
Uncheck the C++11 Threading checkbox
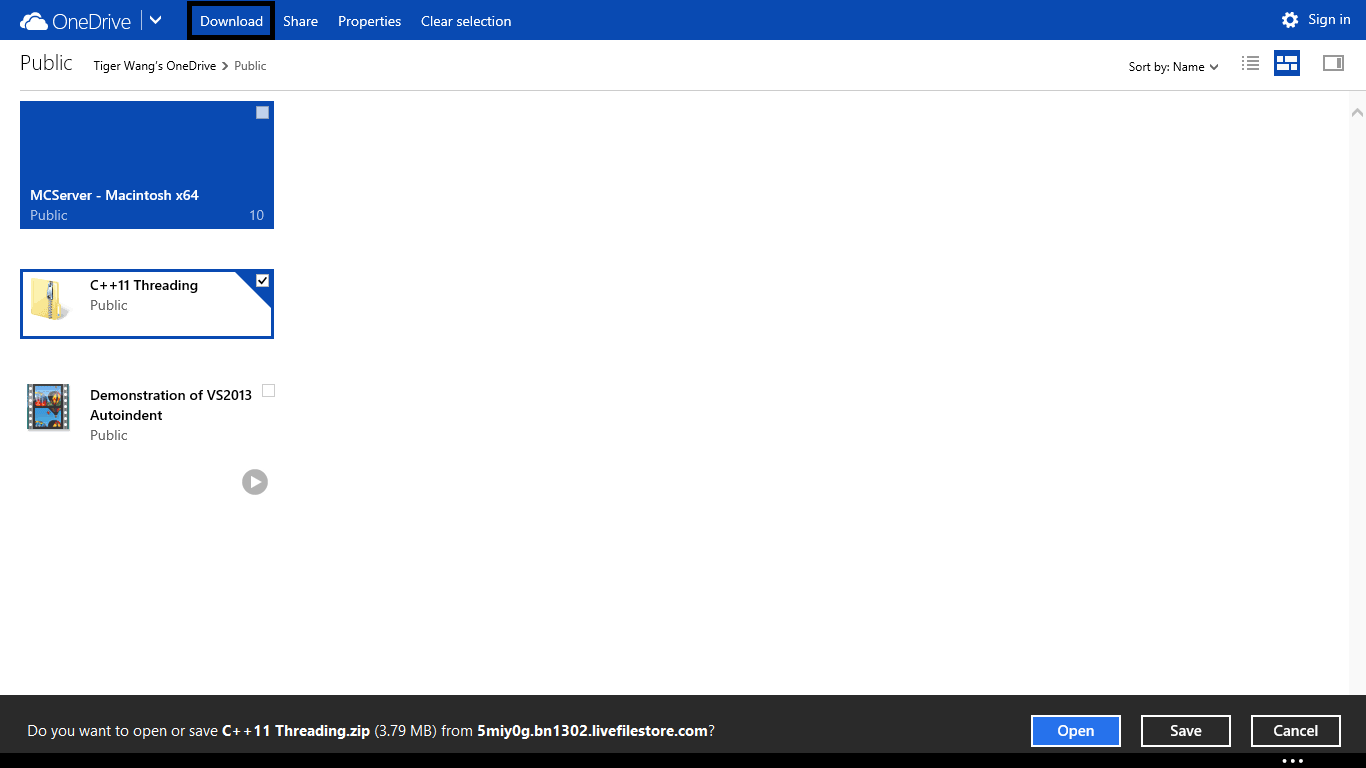tap(262, 281)
